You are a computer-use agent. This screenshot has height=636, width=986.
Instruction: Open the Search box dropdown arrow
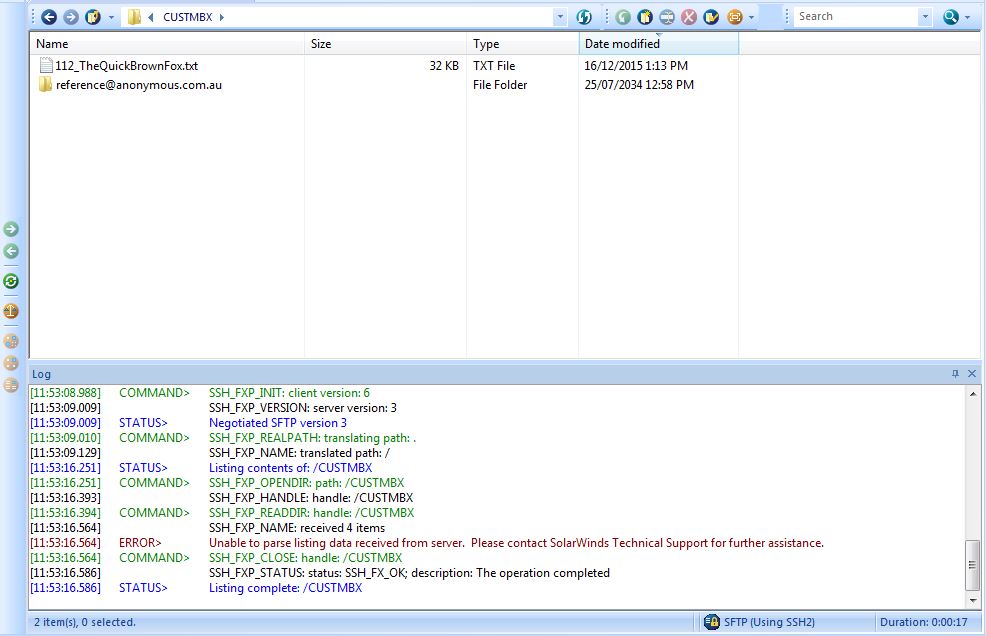(925, 17)
